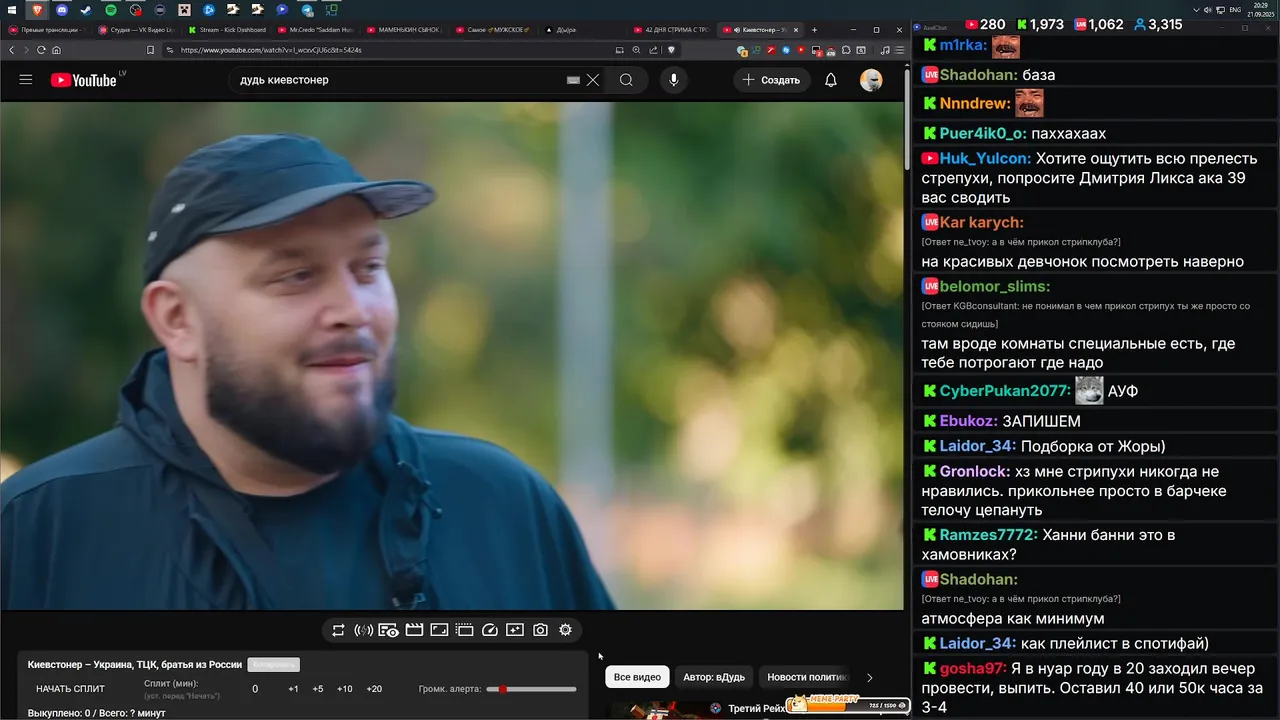
Task: Select the Все видео chip
Action: coord(637,677)
